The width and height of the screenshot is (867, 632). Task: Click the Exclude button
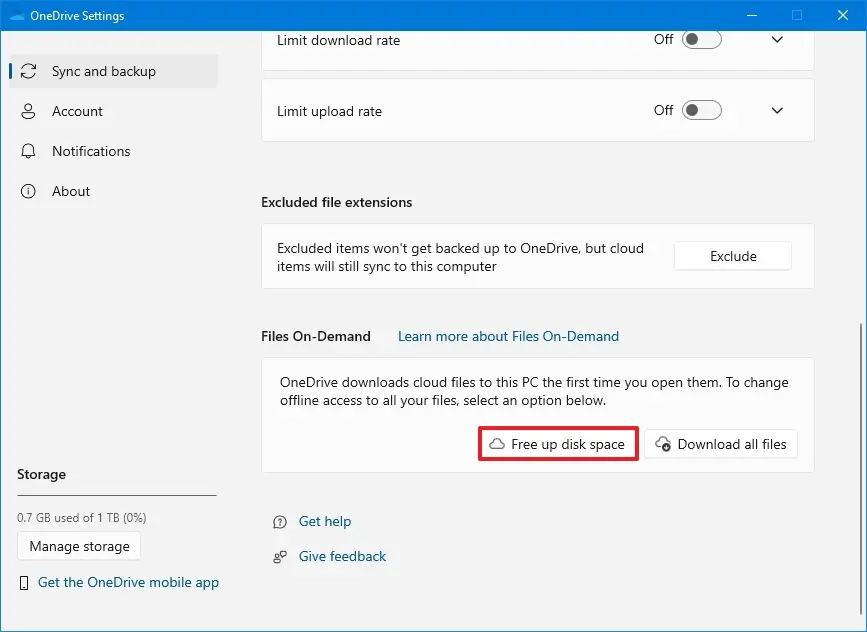click(x=732, y=256)
